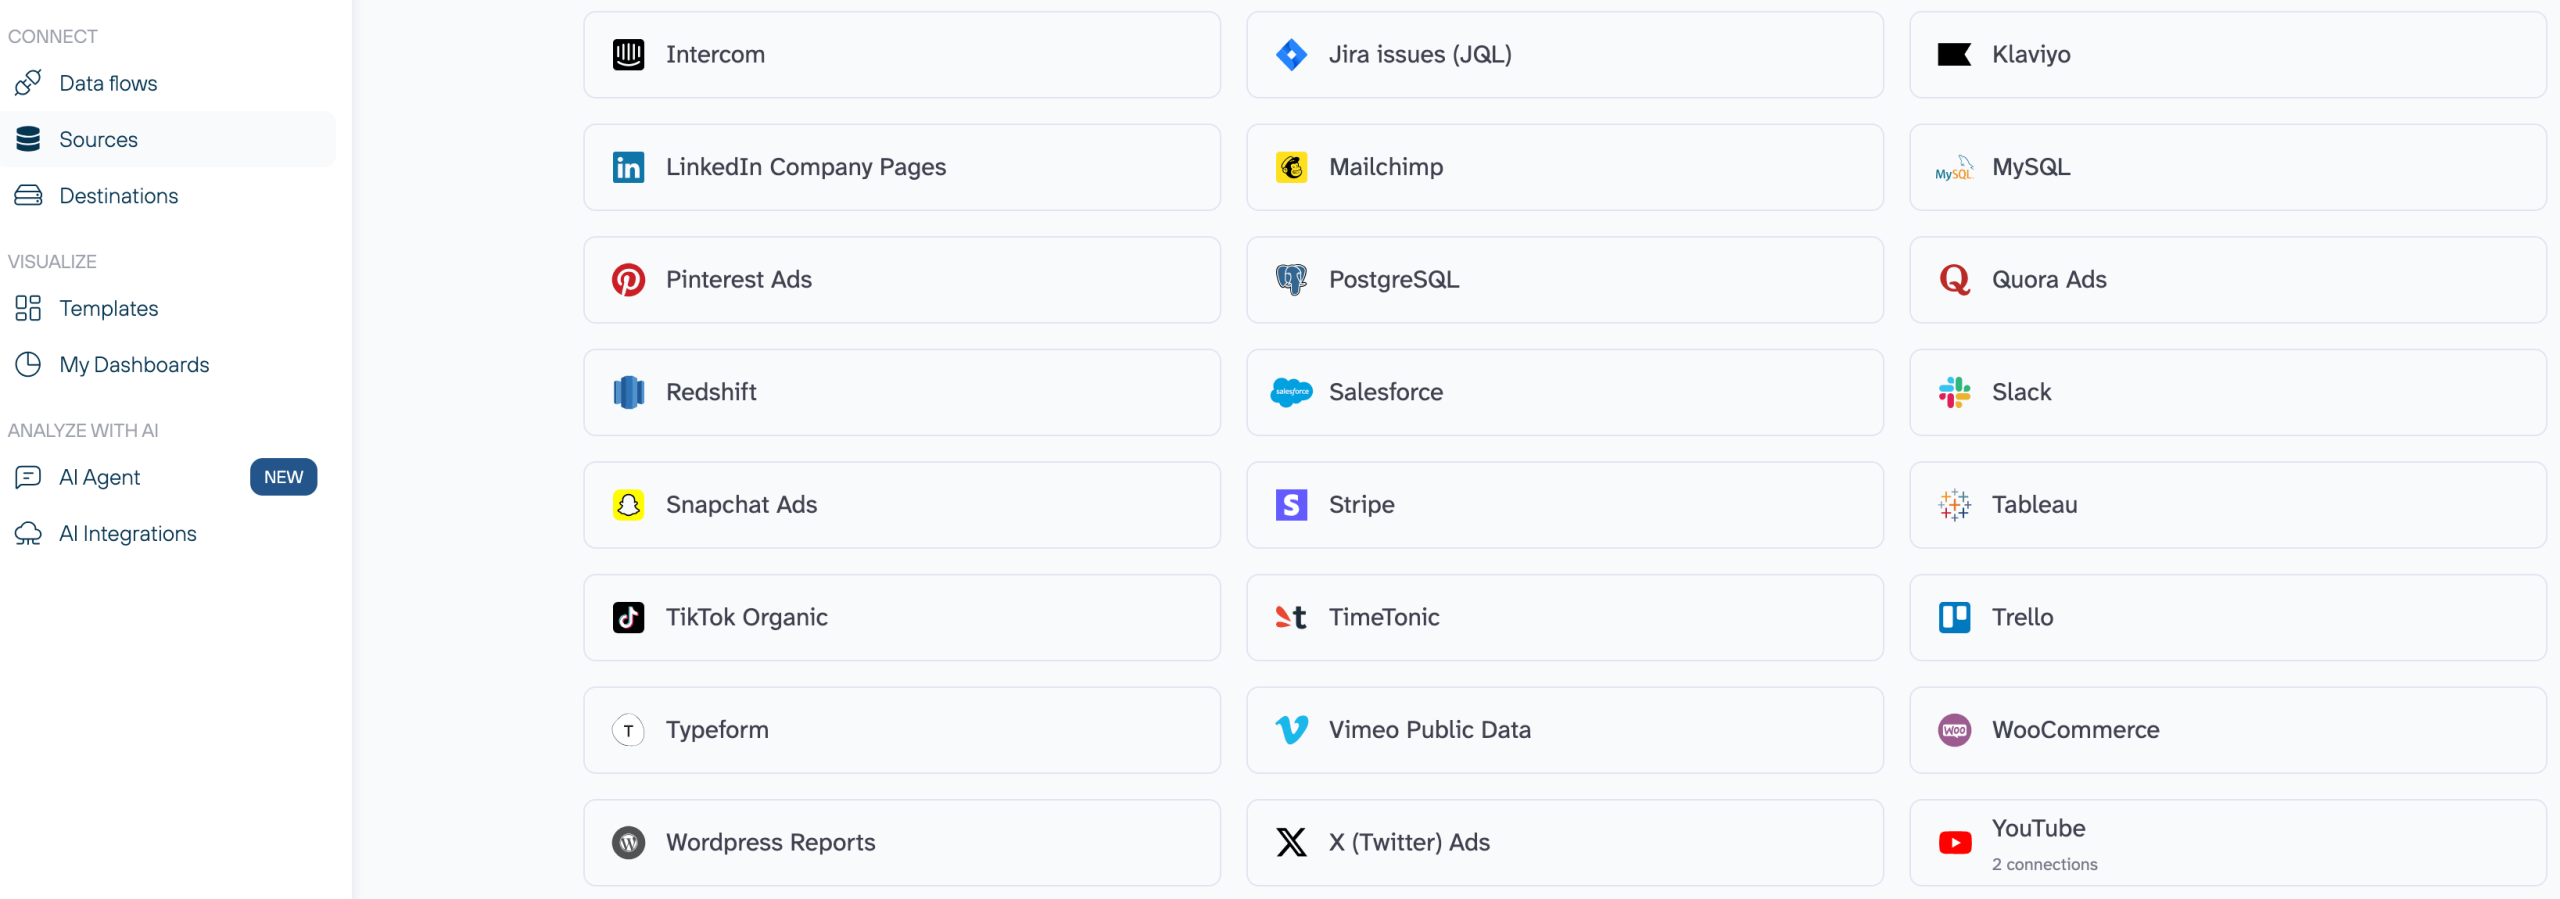The image size is (2560, 899).
Task: Select the Tableau source name
Action: click(2034, 505)
